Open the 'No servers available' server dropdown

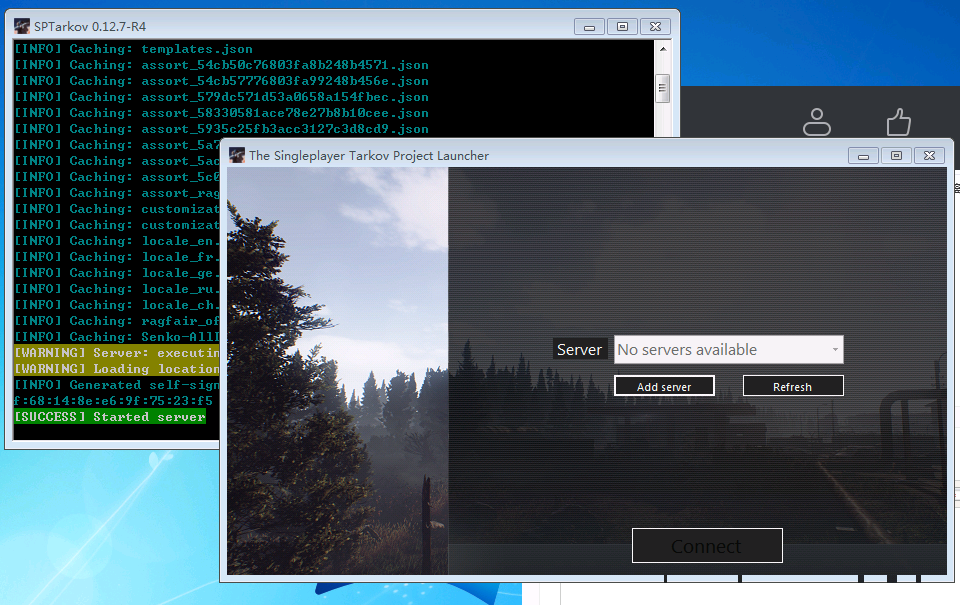(729, 350)
